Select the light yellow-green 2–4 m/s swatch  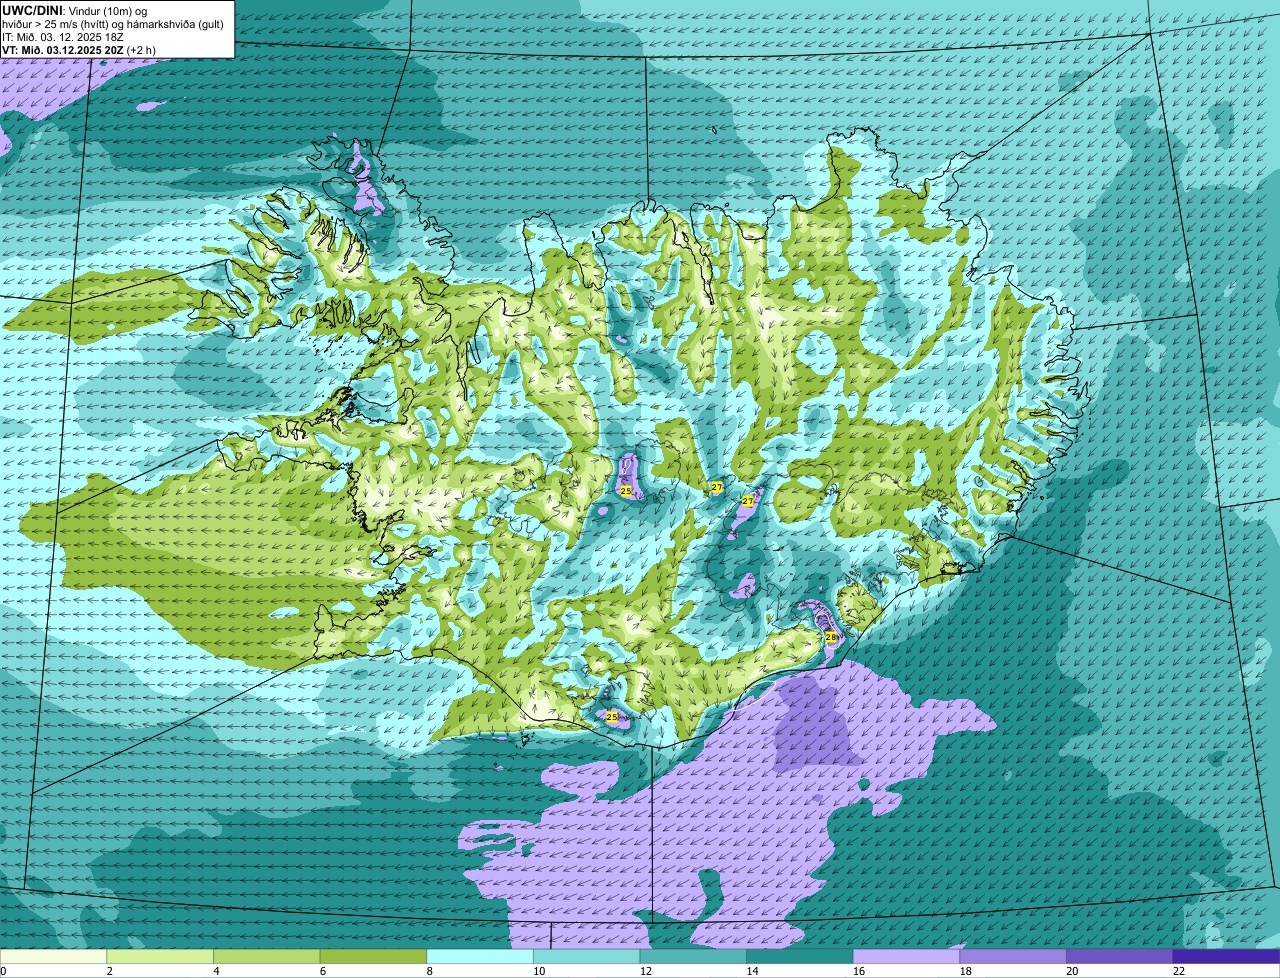click(160, 956)
